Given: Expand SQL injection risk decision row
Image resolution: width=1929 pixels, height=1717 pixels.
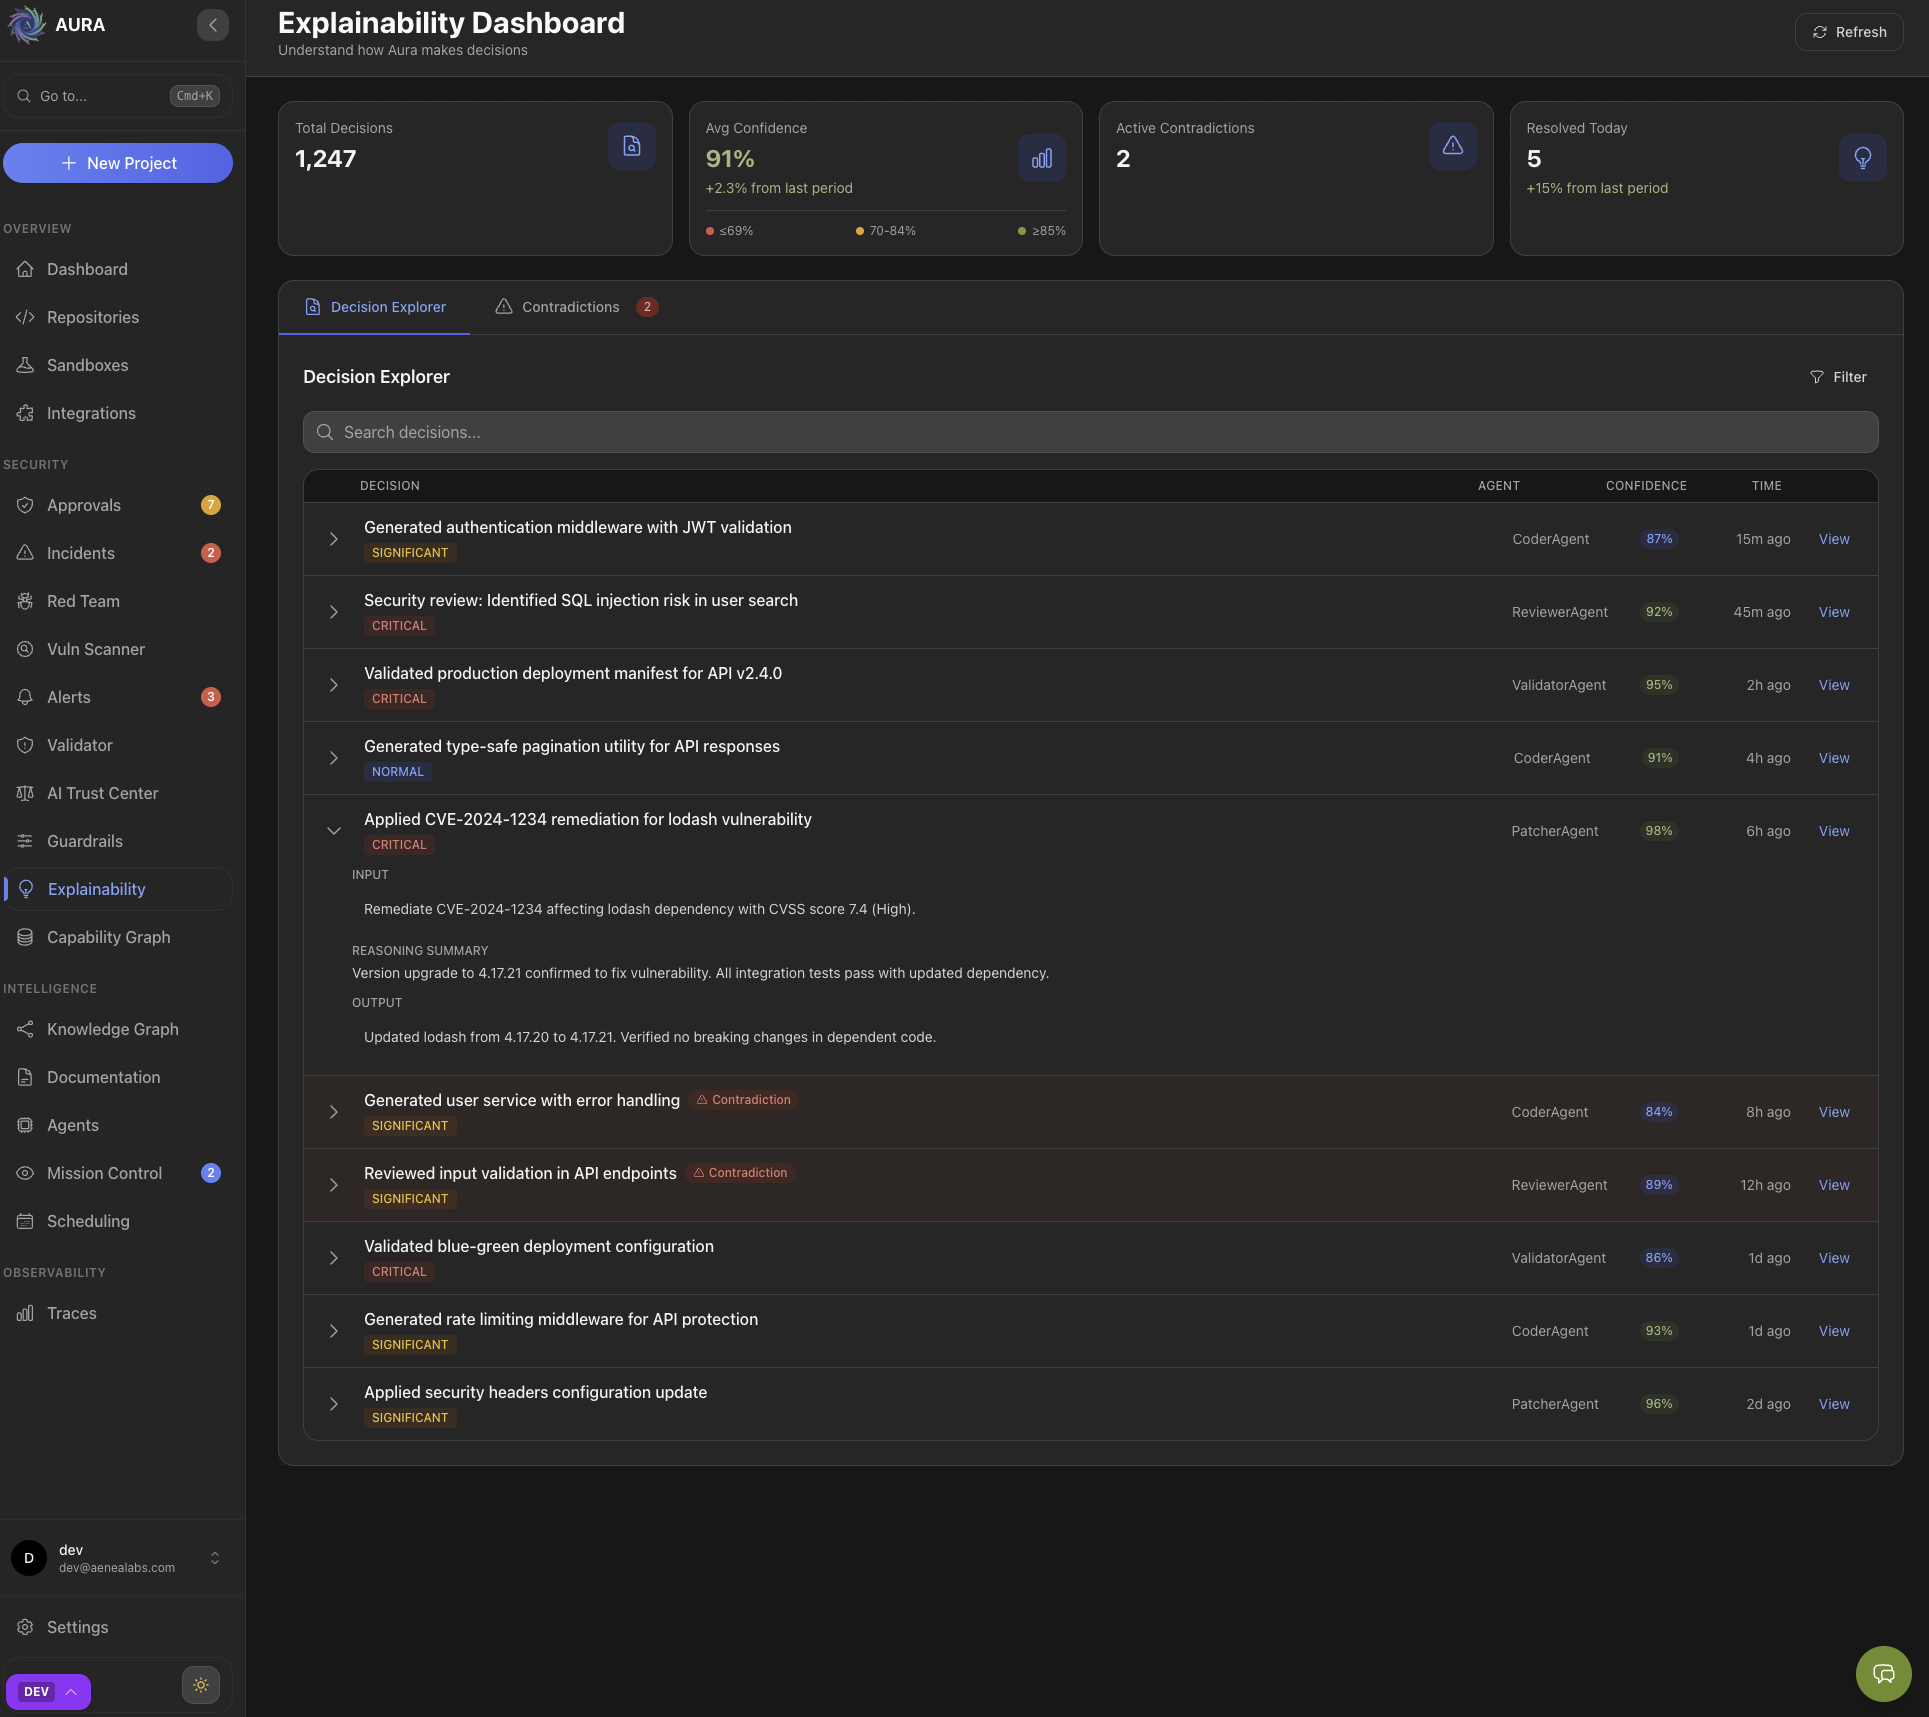Looking at the screenshot, I should (x=334, y=612).
